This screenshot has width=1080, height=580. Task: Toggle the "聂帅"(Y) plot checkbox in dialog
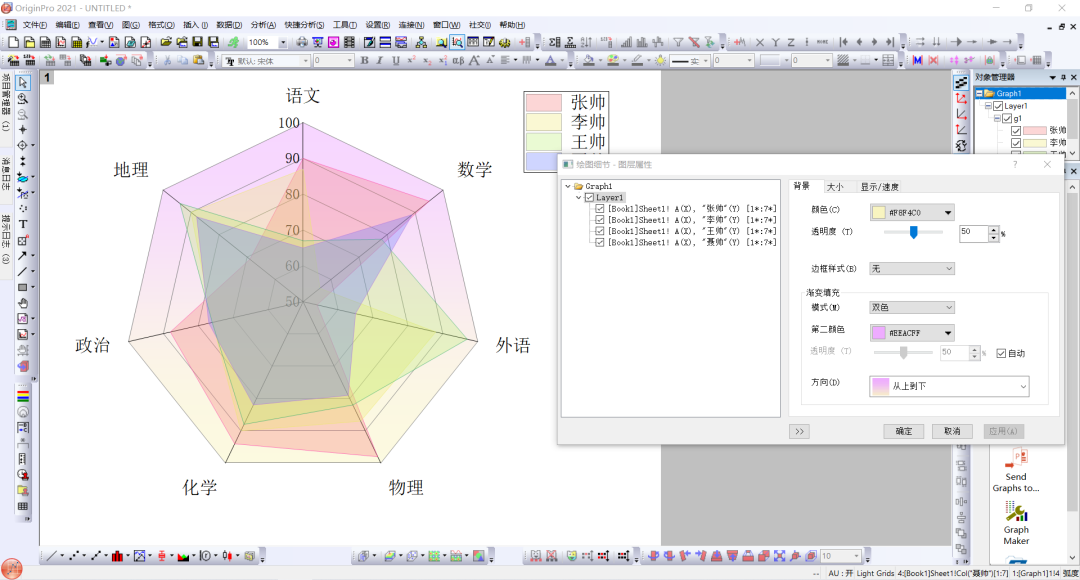coord(600,242)
